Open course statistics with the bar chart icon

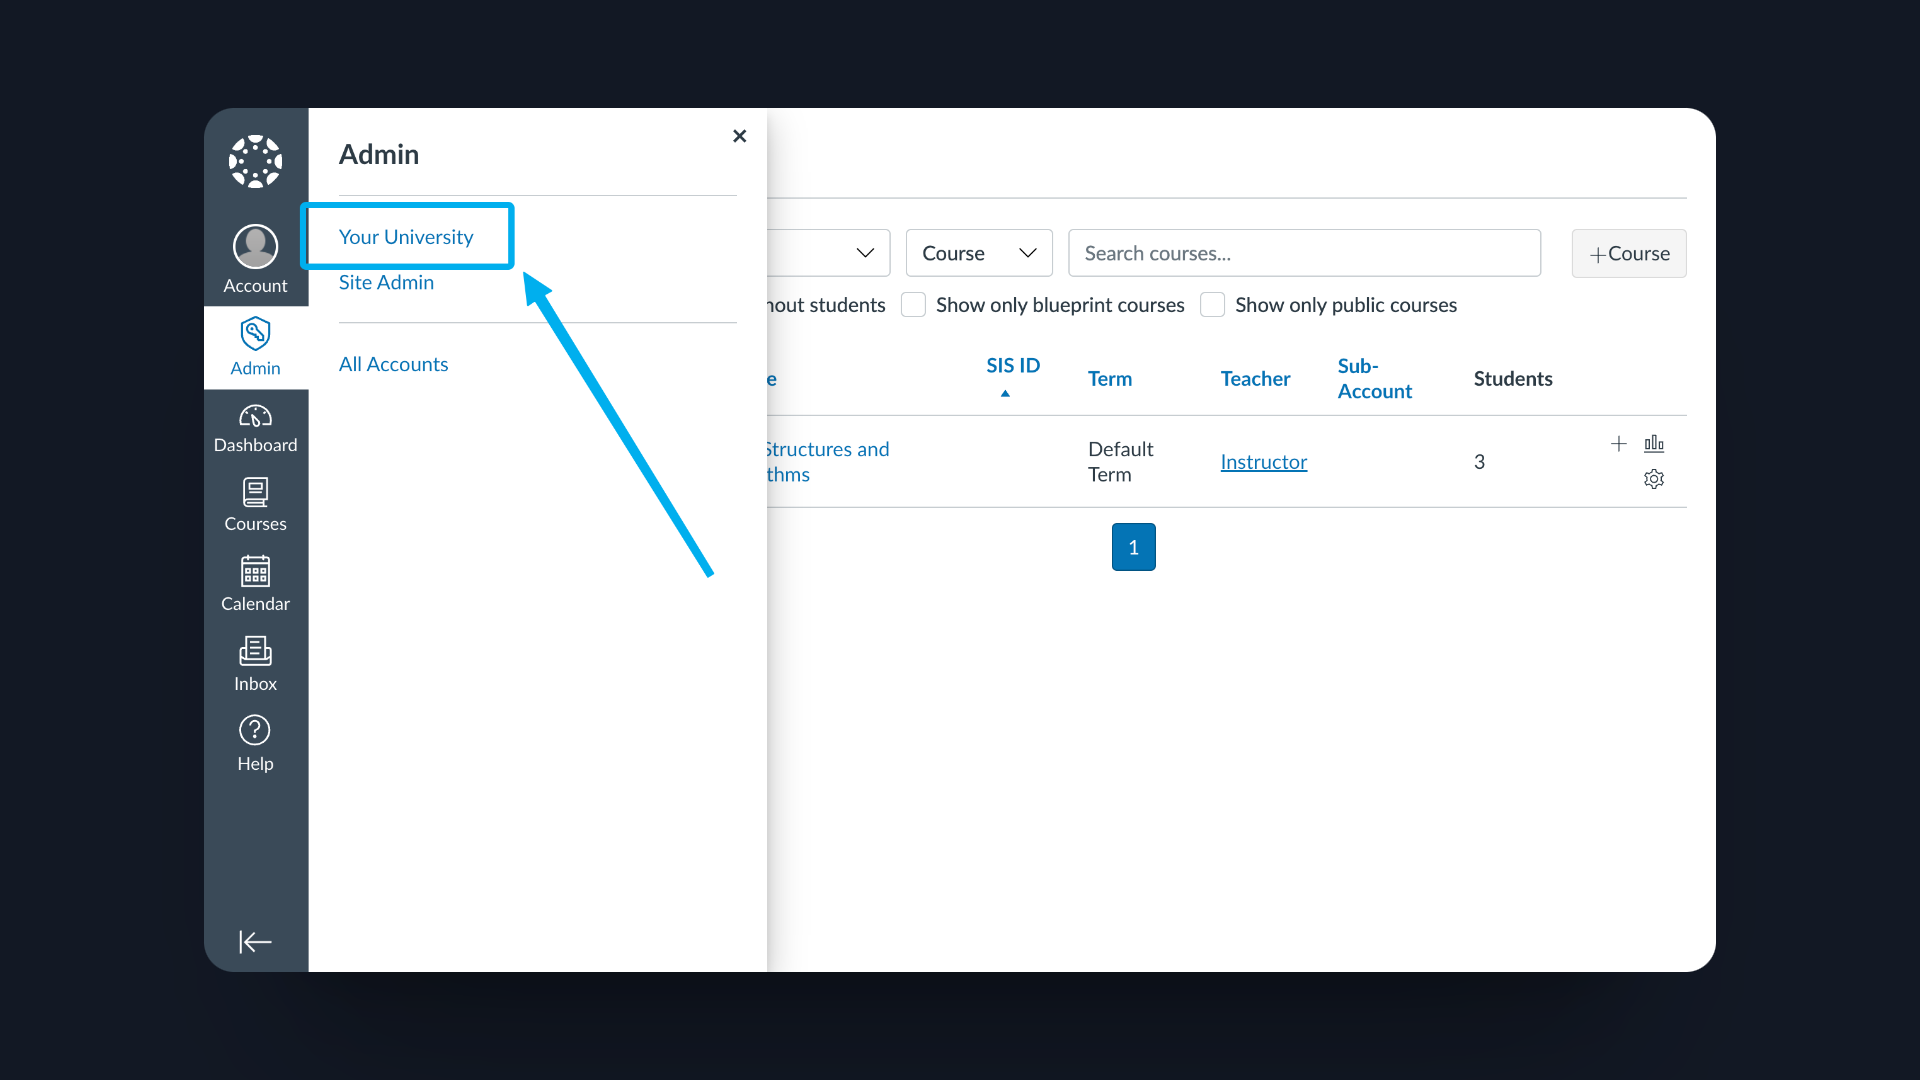pos(1654,443)
